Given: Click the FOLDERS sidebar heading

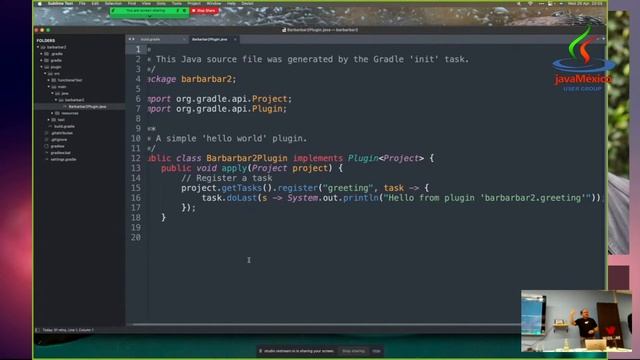Looking at the screenshot, I should point(46,41).
